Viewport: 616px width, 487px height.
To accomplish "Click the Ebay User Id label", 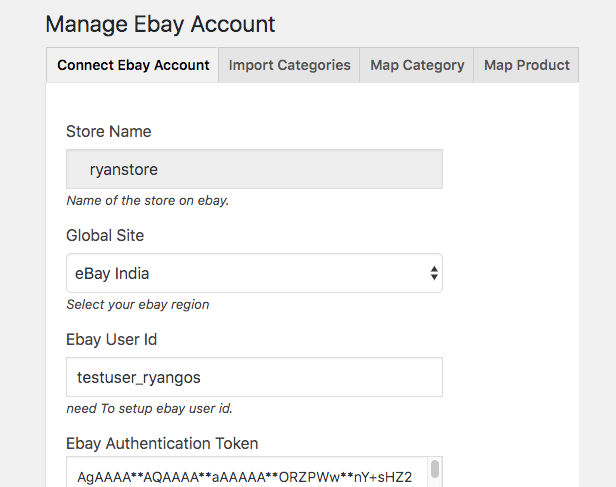I will [112, 340].
